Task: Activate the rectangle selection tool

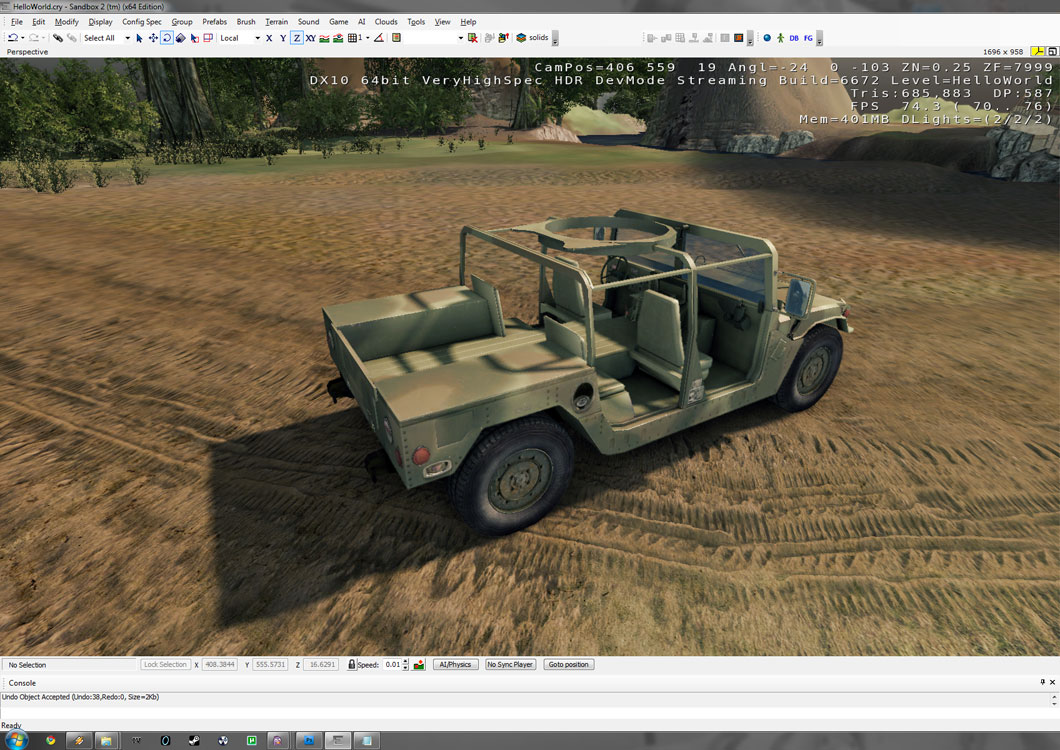Action: click(208, 38)
